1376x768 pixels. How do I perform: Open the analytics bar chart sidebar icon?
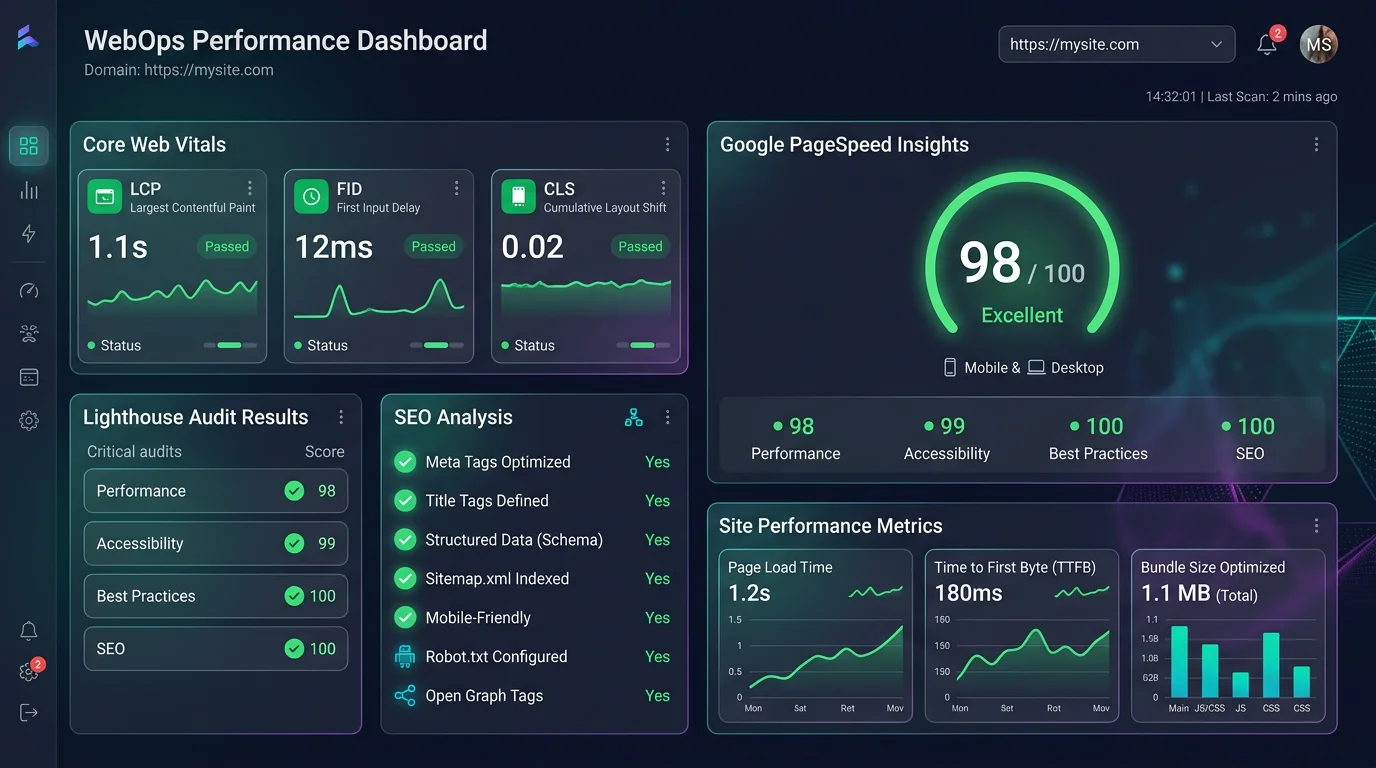point(28,190)
